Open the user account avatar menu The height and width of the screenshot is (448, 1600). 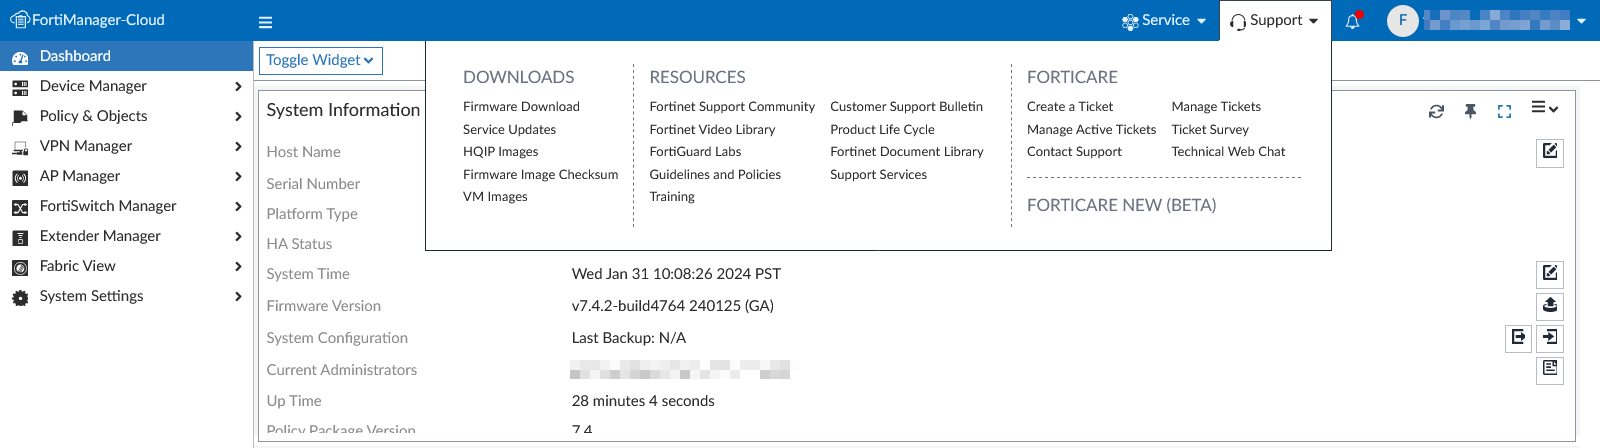[1402, 20]
